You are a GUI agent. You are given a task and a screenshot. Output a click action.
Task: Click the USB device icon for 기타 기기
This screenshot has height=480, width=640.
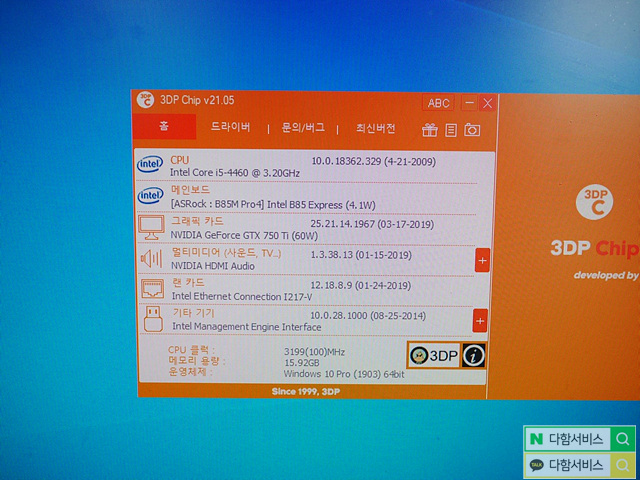pos(153,319)
